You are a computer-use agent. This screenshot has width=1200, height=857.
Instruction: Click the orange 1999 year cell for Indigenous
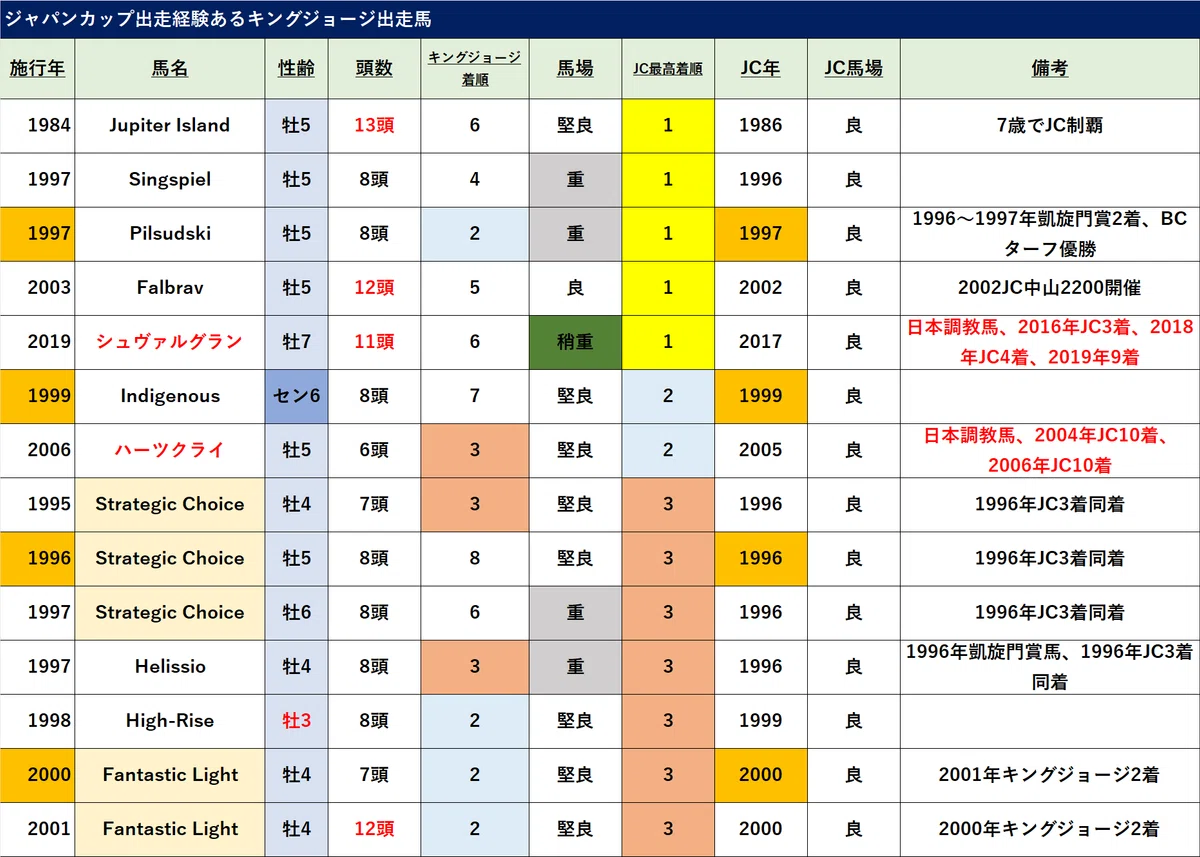click(x=37, y=396)
